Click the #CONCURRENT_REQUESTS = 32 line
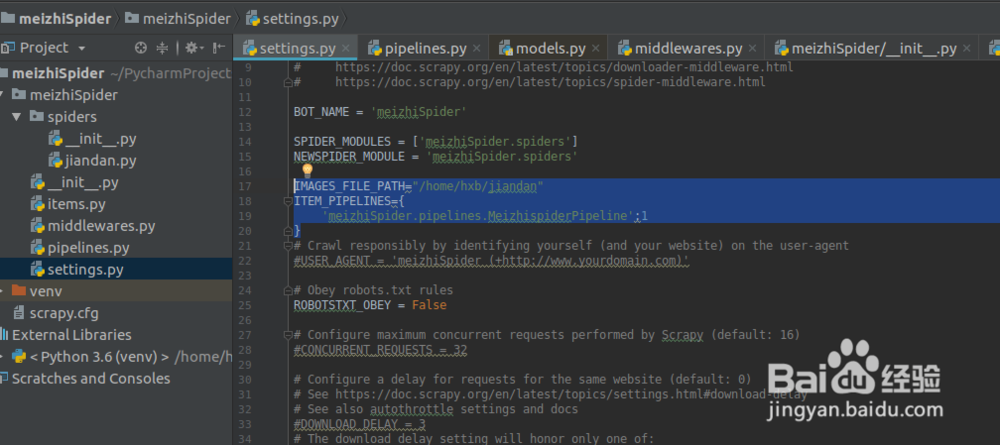 click(380, 350)
